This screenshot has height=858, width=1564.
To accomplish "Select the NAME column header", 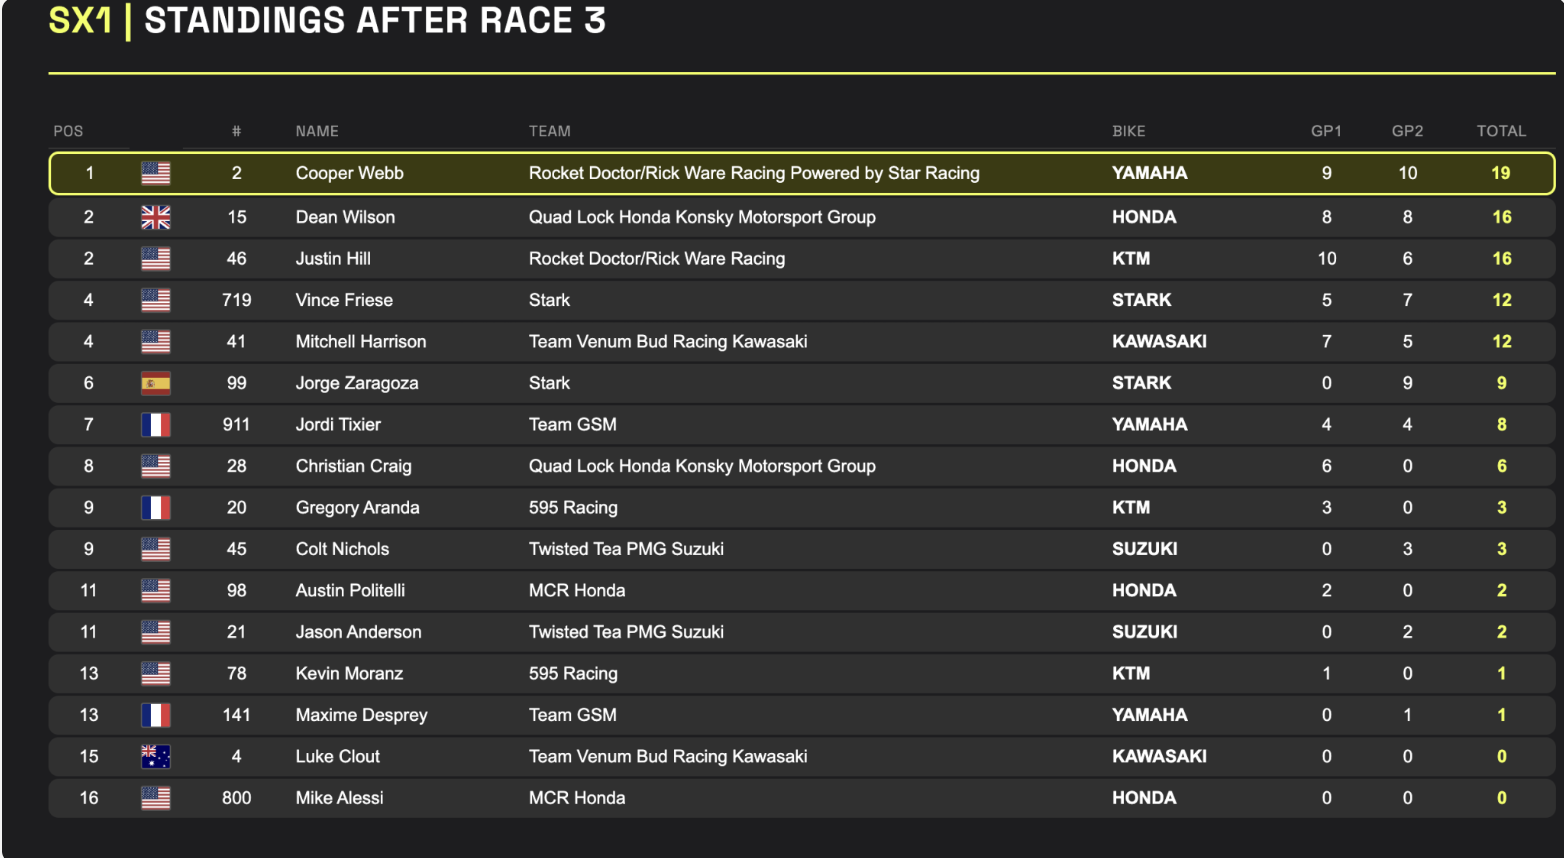I will pos(317,131).
